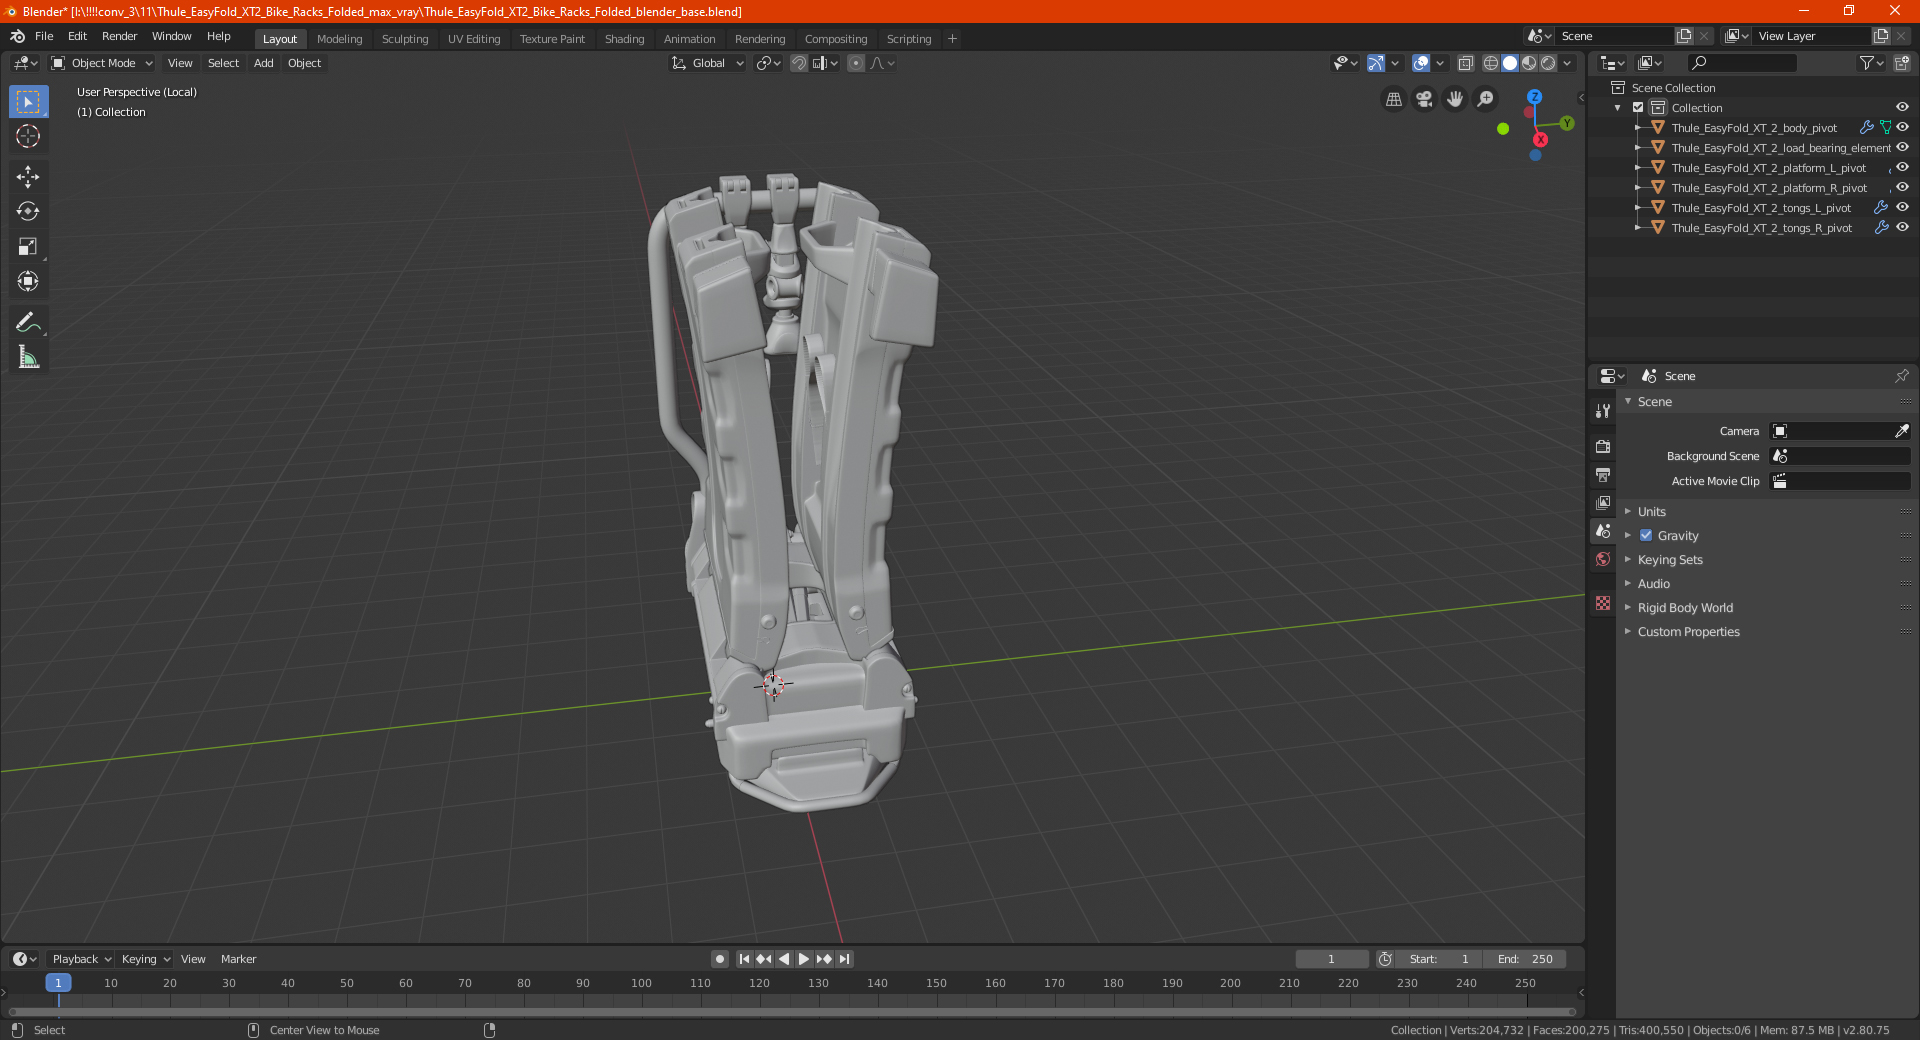
Task: Jump to the animation start frame
Action: click(744, 959)
